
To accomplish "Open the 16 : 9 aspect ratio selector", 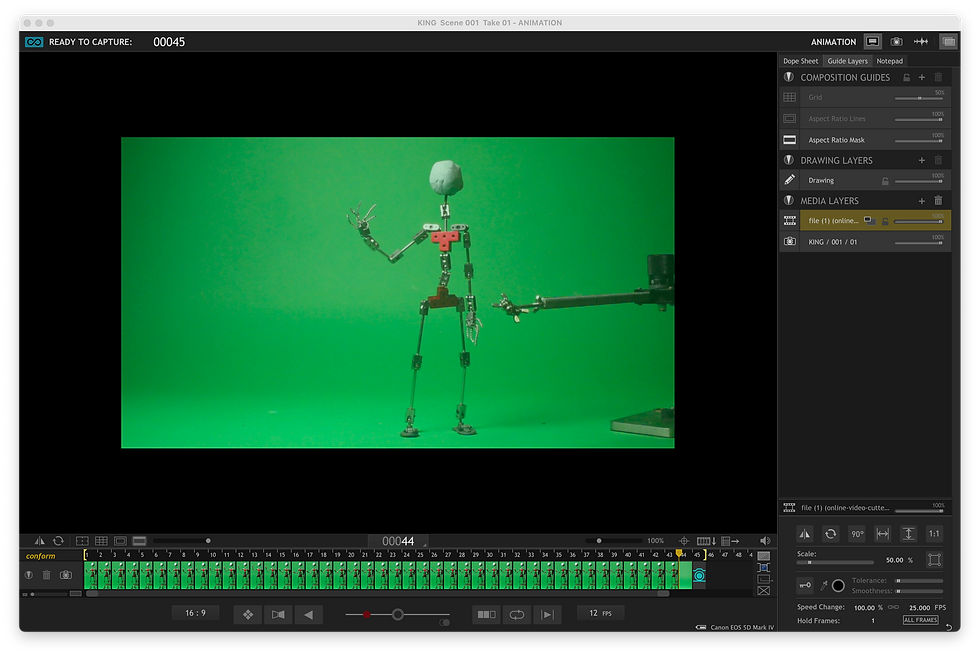I will 195,614.
